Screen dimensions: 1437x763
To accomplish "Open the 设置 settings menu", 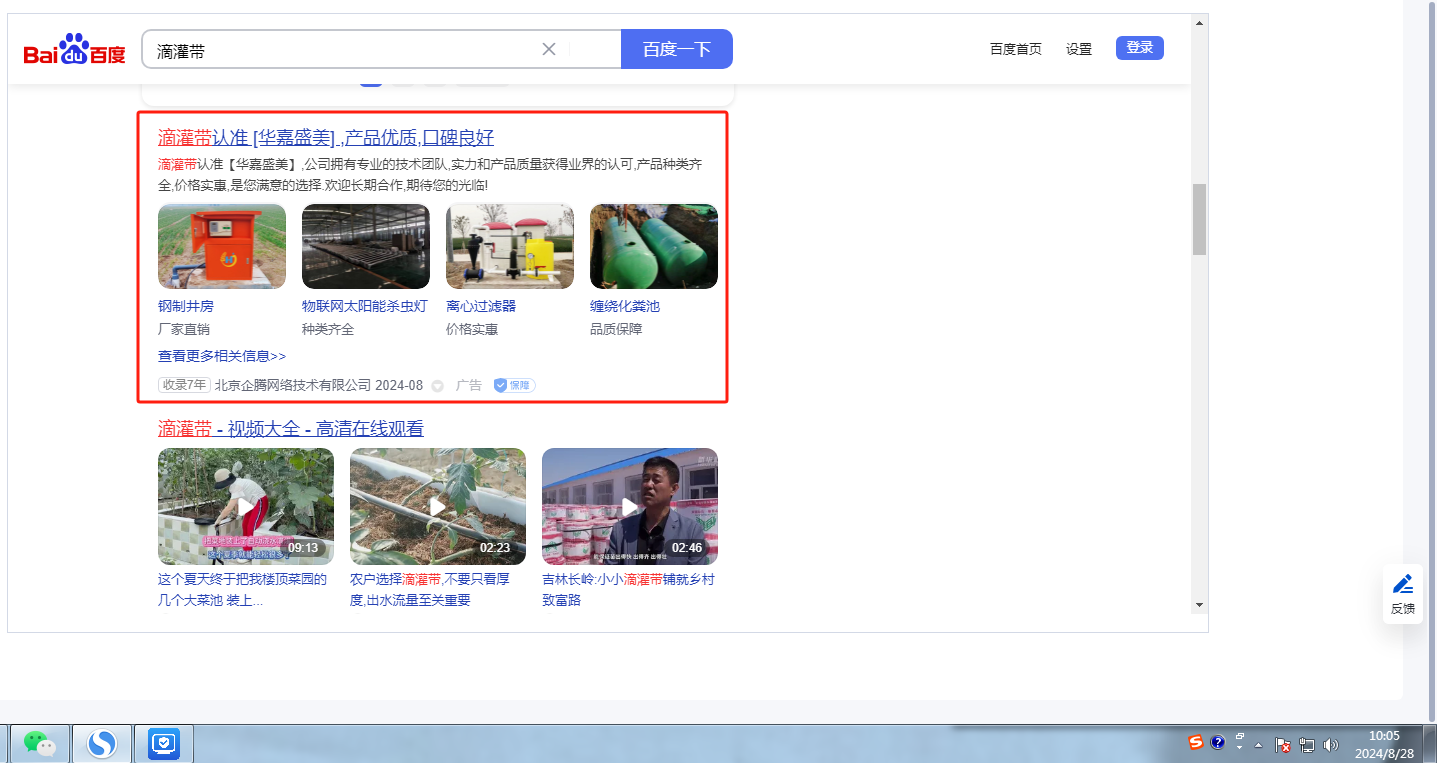I will 1079,49.
